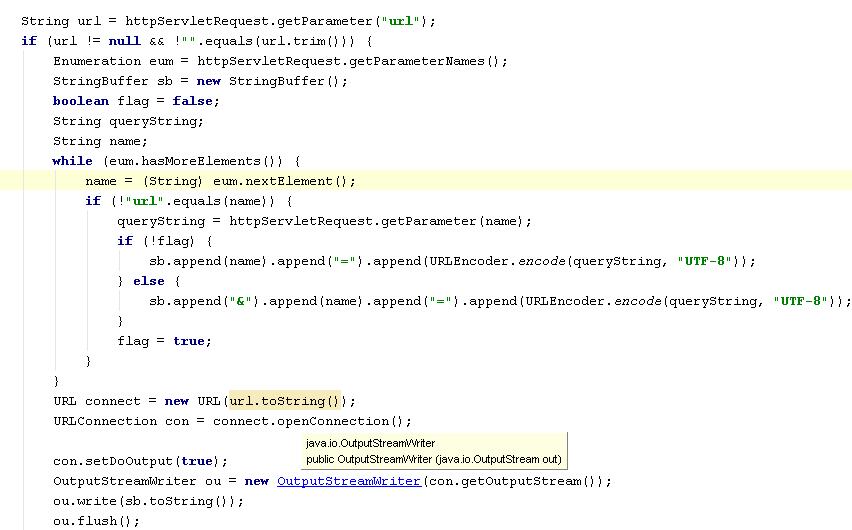Click the 'if (!flag)' statement

(165, 241)
